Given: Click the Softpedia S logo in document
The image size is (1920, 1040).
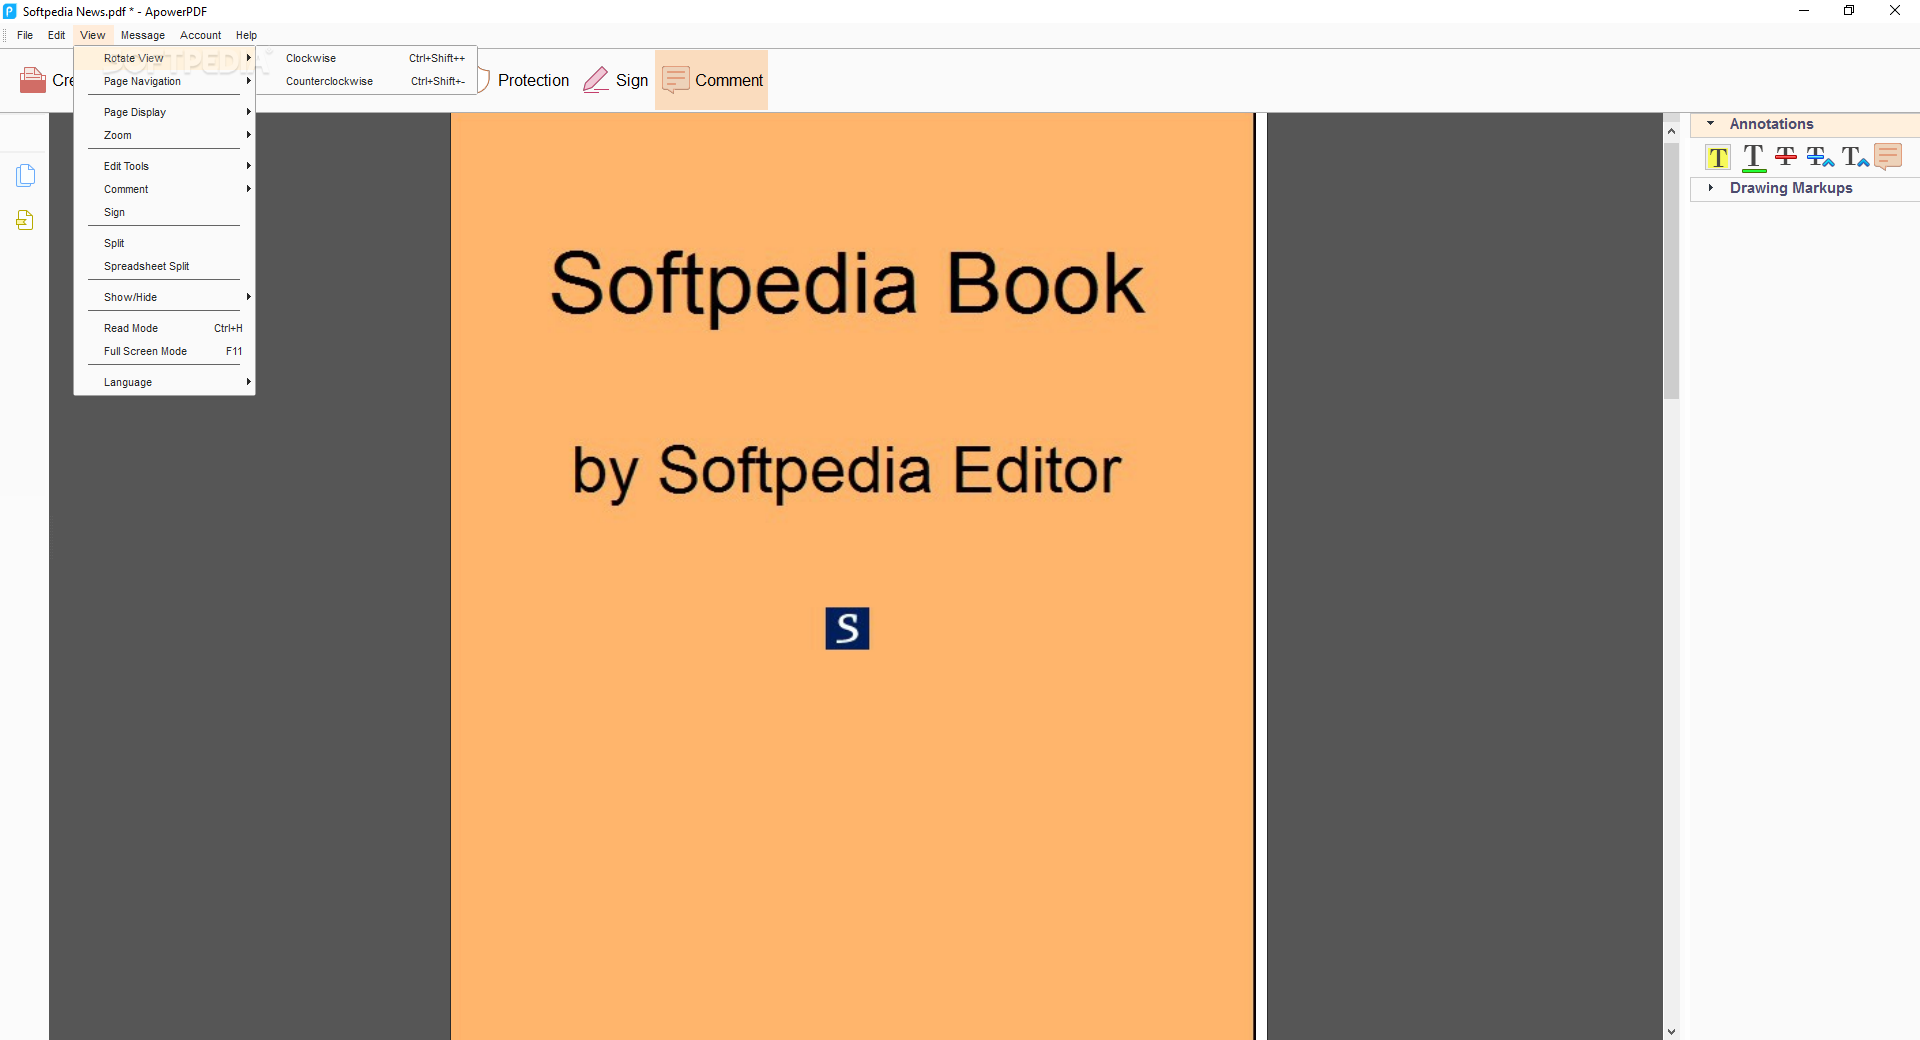Looking at the screenshot, I should [x=847, y=628].
